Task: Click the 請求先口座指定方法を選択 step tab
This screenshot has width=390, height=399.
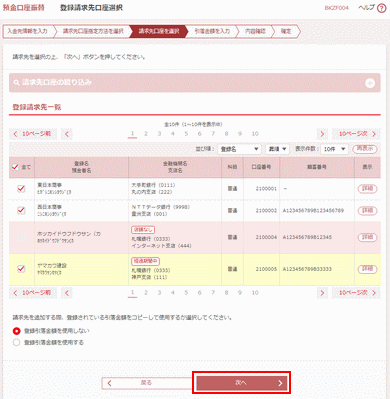Action: coord(93,31)
